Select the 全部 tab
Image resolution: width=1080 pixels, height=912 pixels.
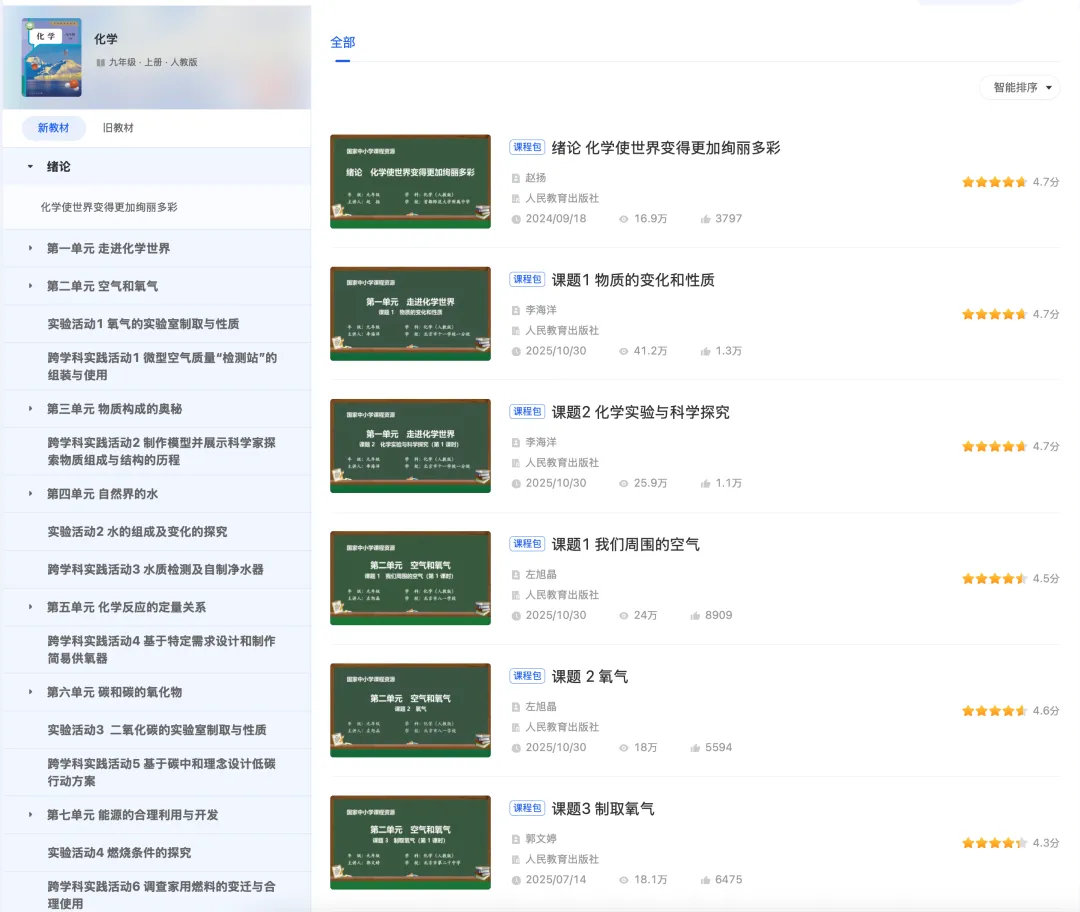(342, 43)
